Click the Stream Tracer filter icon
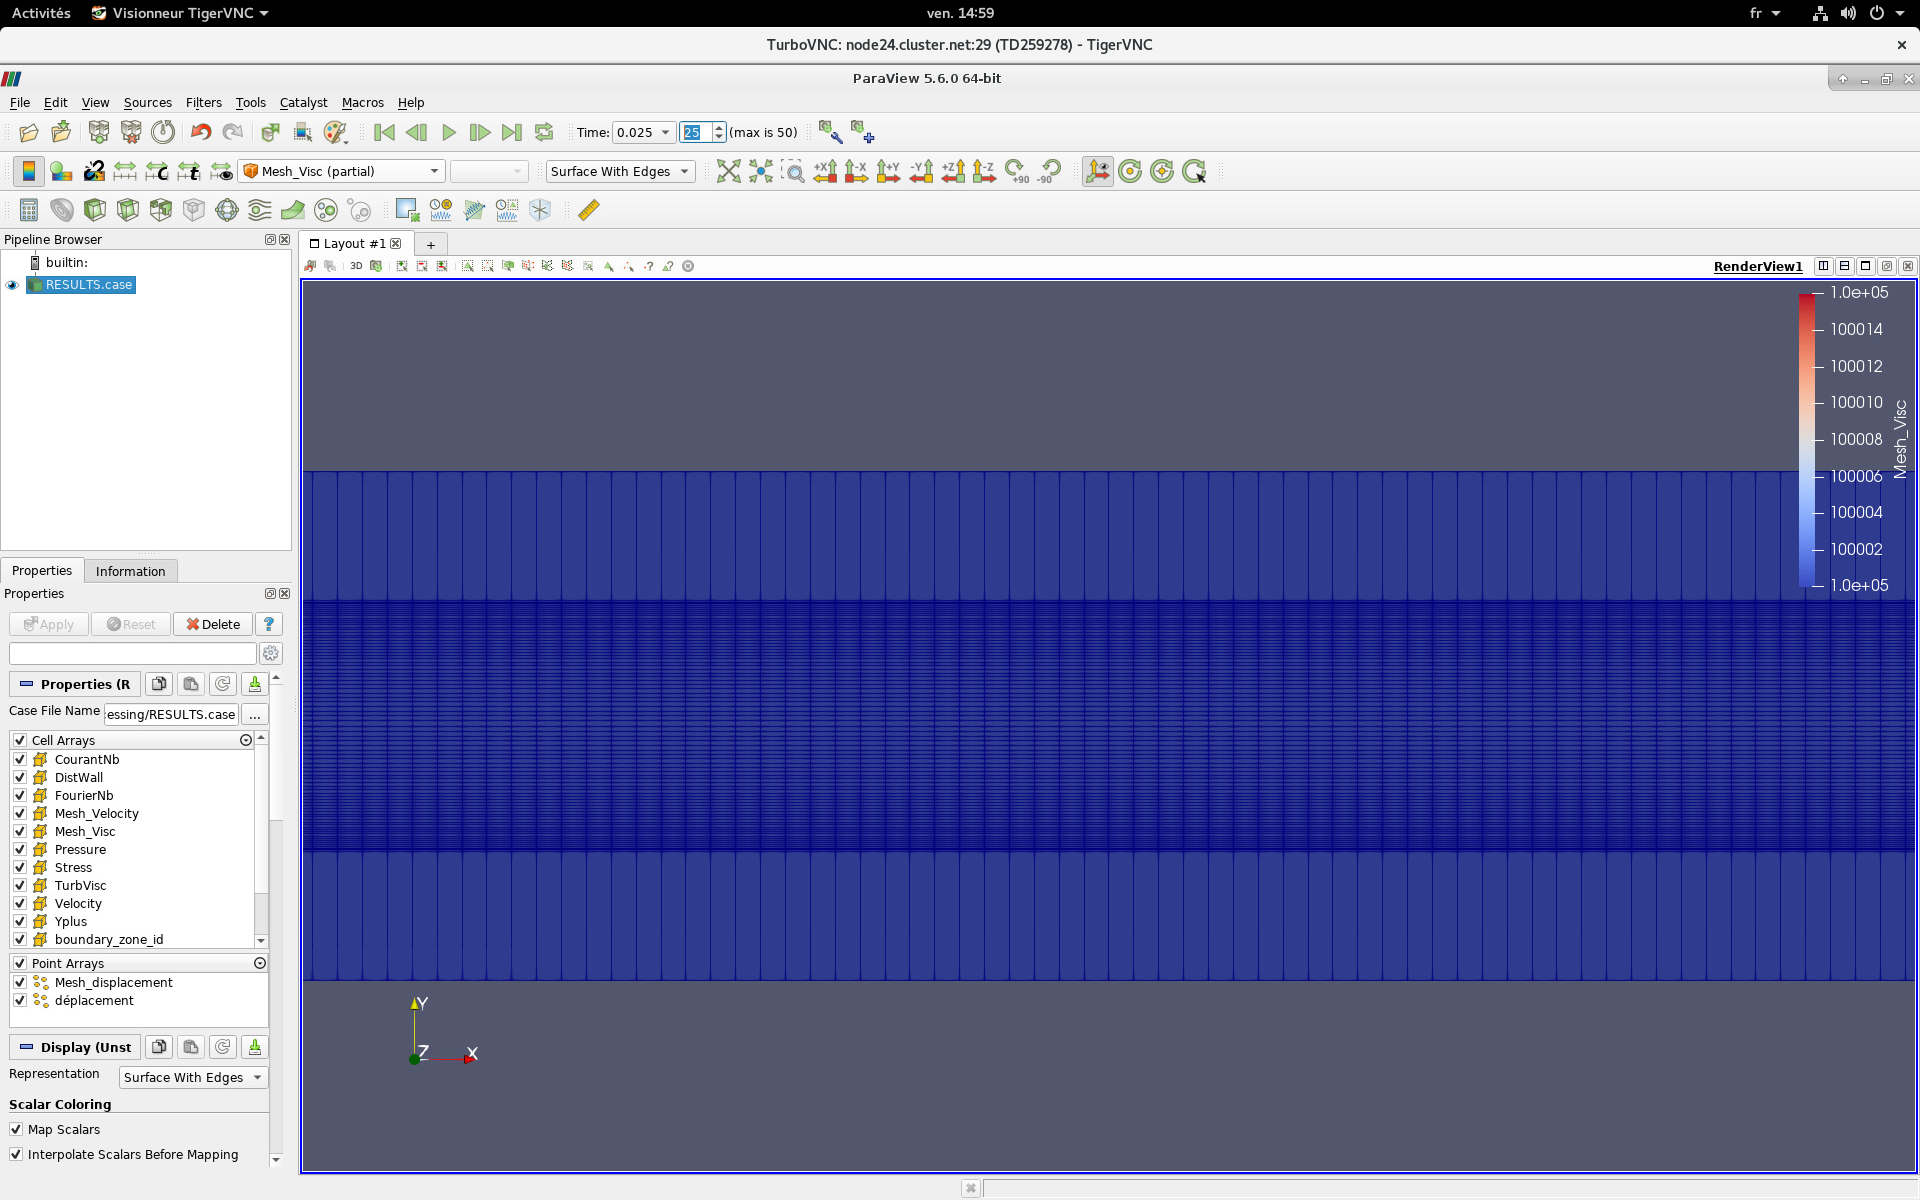This screenshot has height=1200, width=1920. 260,210
